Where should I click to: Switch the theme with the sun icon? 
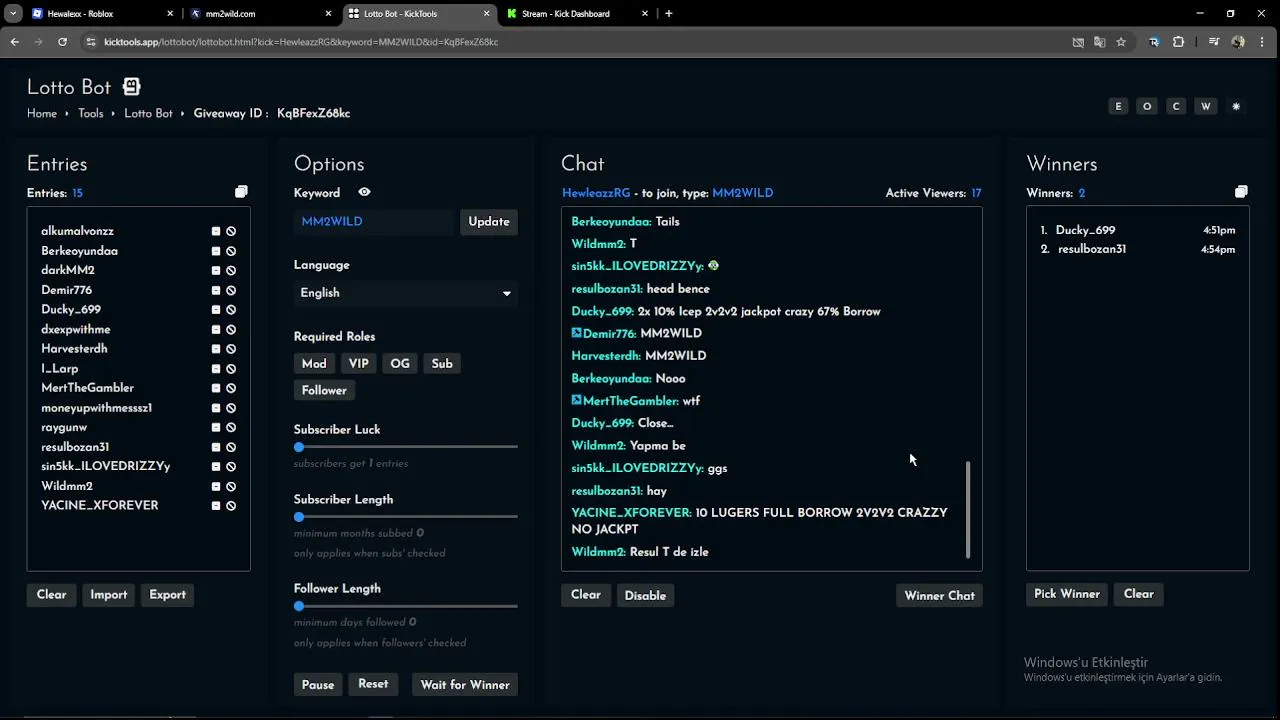point(1236,106)
